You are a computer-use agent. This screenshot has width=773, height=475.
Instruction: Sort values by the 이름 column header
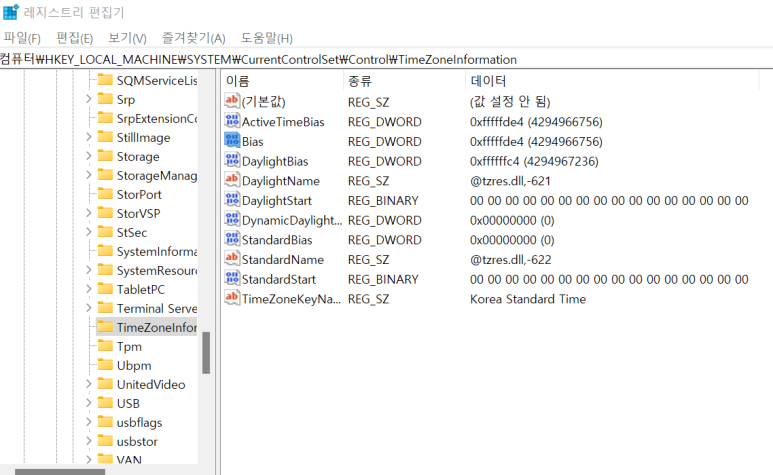(x=282, y=81)
